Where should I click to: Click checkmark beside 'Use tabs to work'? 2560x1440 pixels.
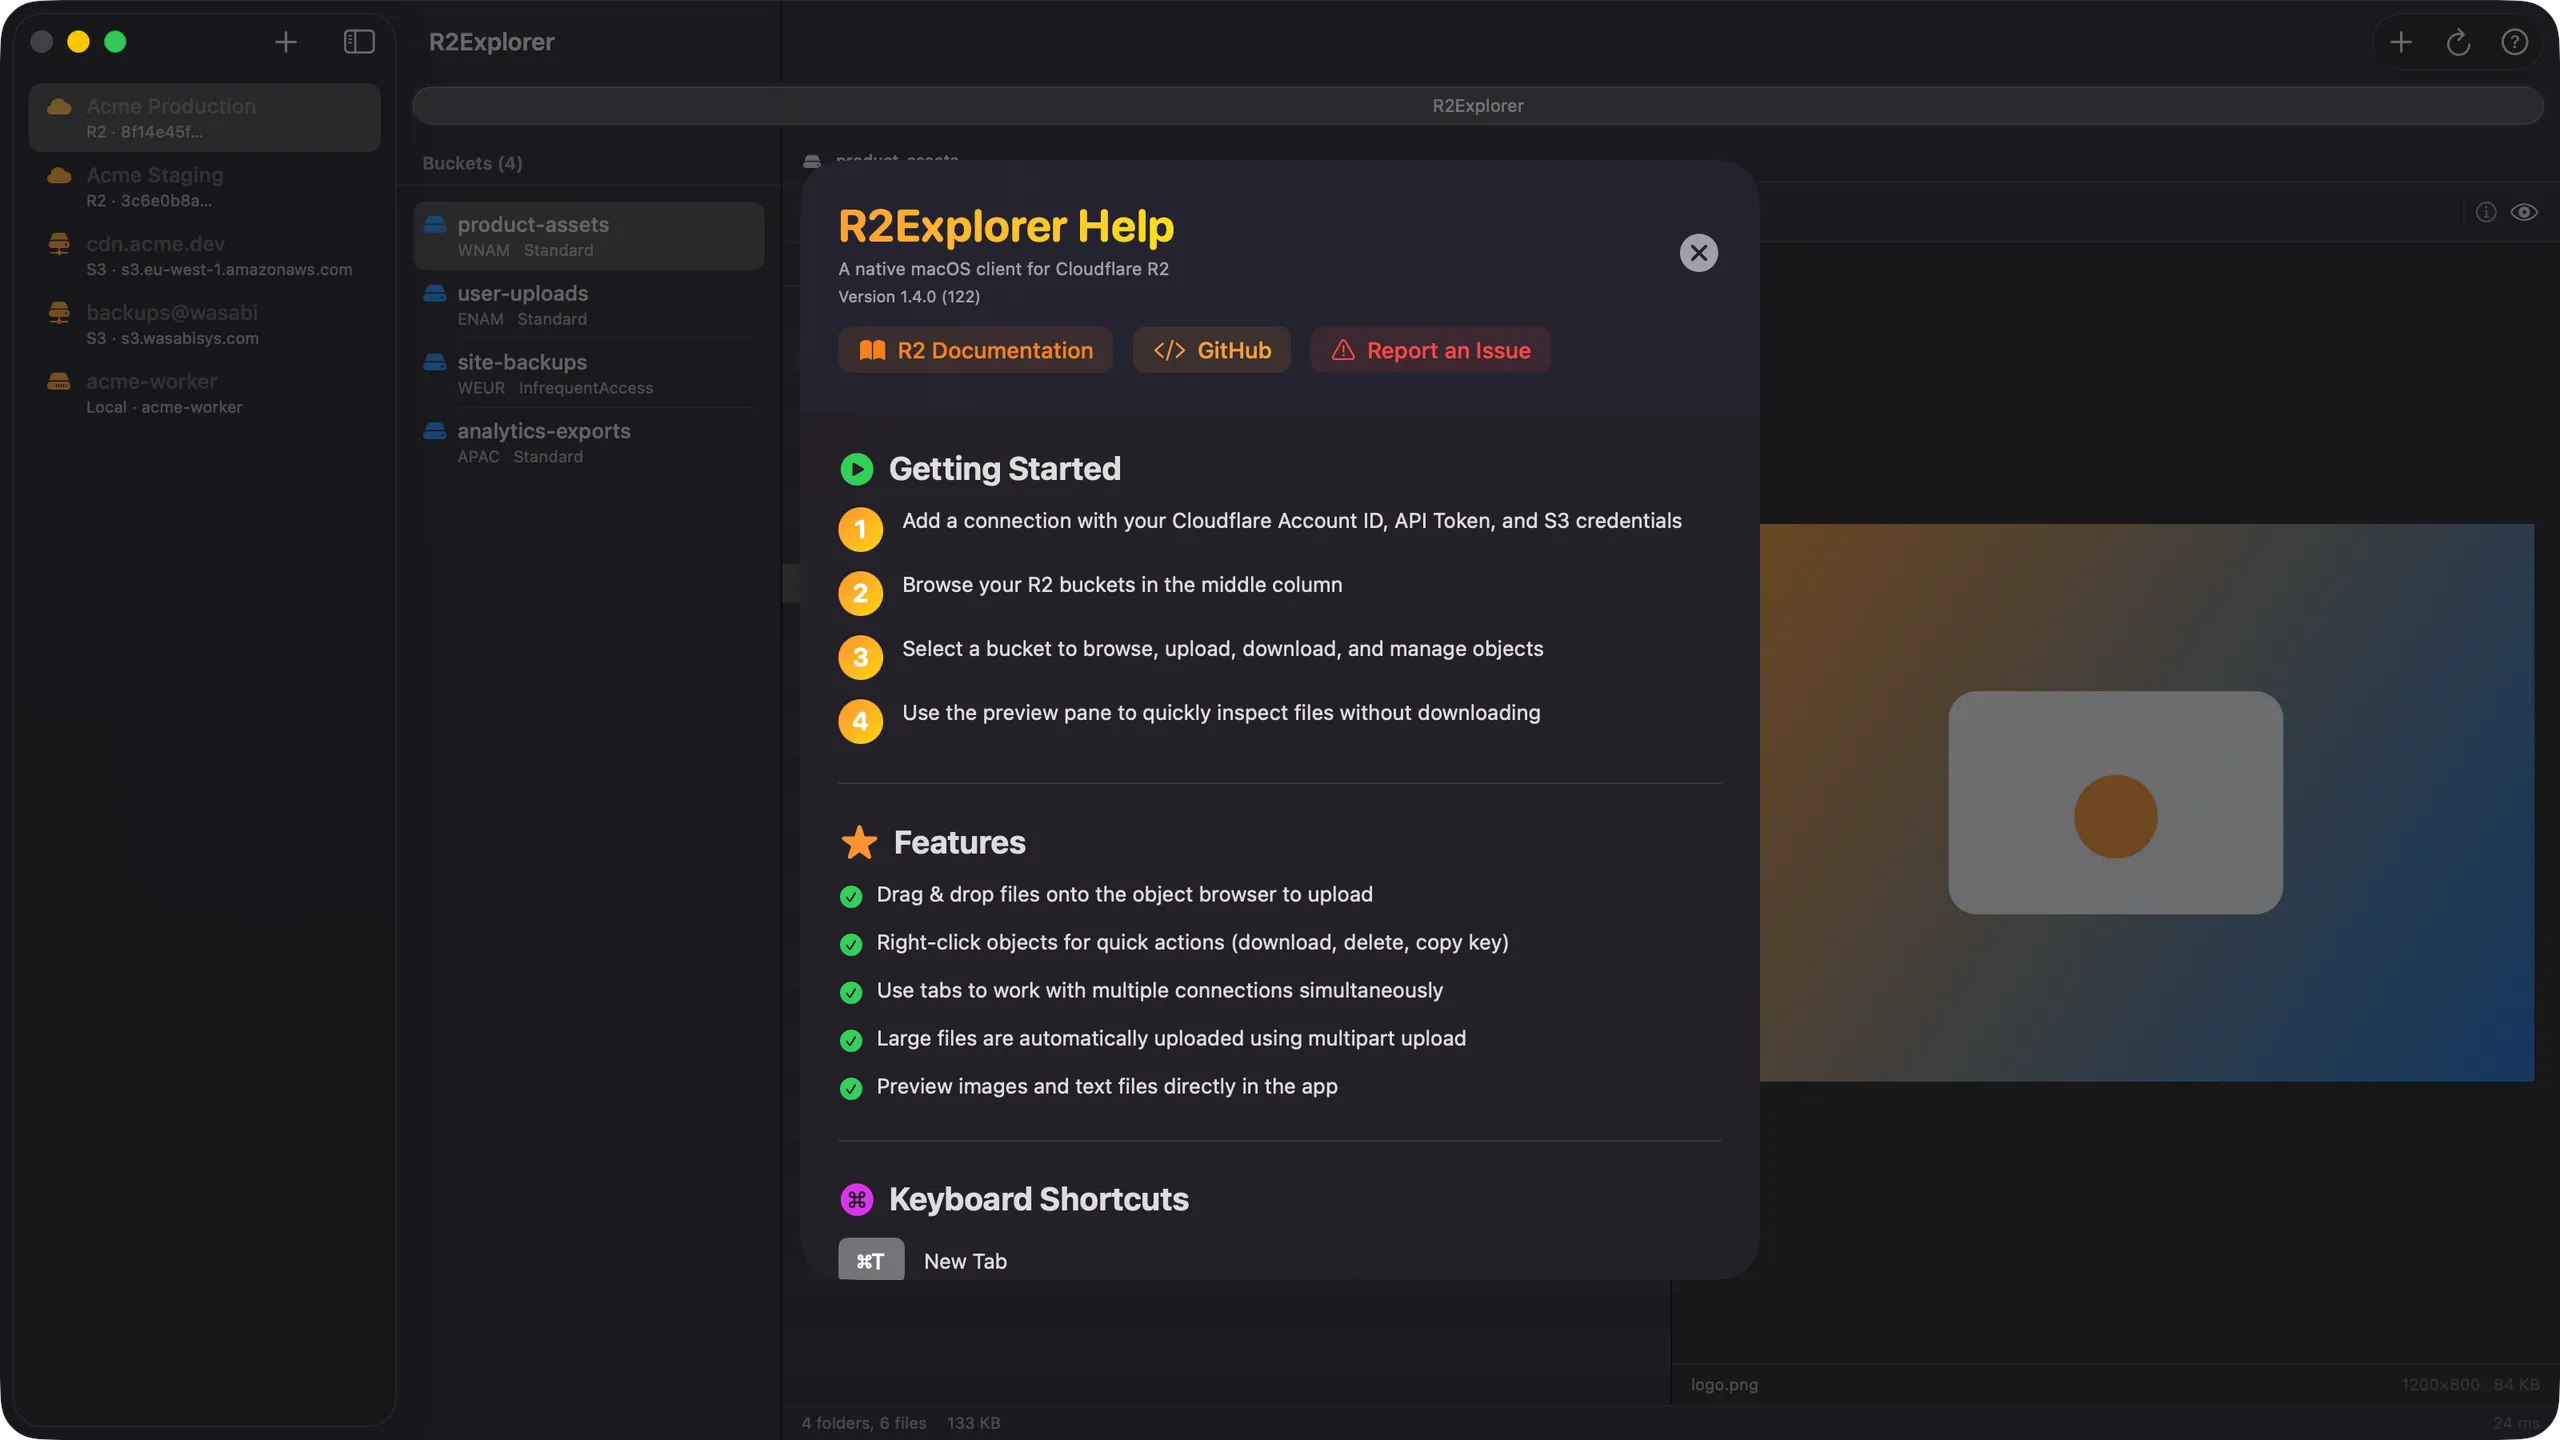tap(851, 992)
